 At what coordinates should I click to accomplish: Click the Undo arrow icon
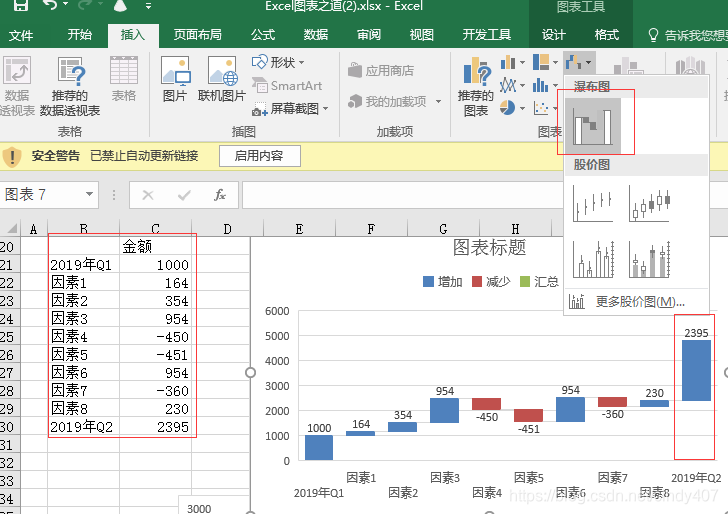(49, 5)
